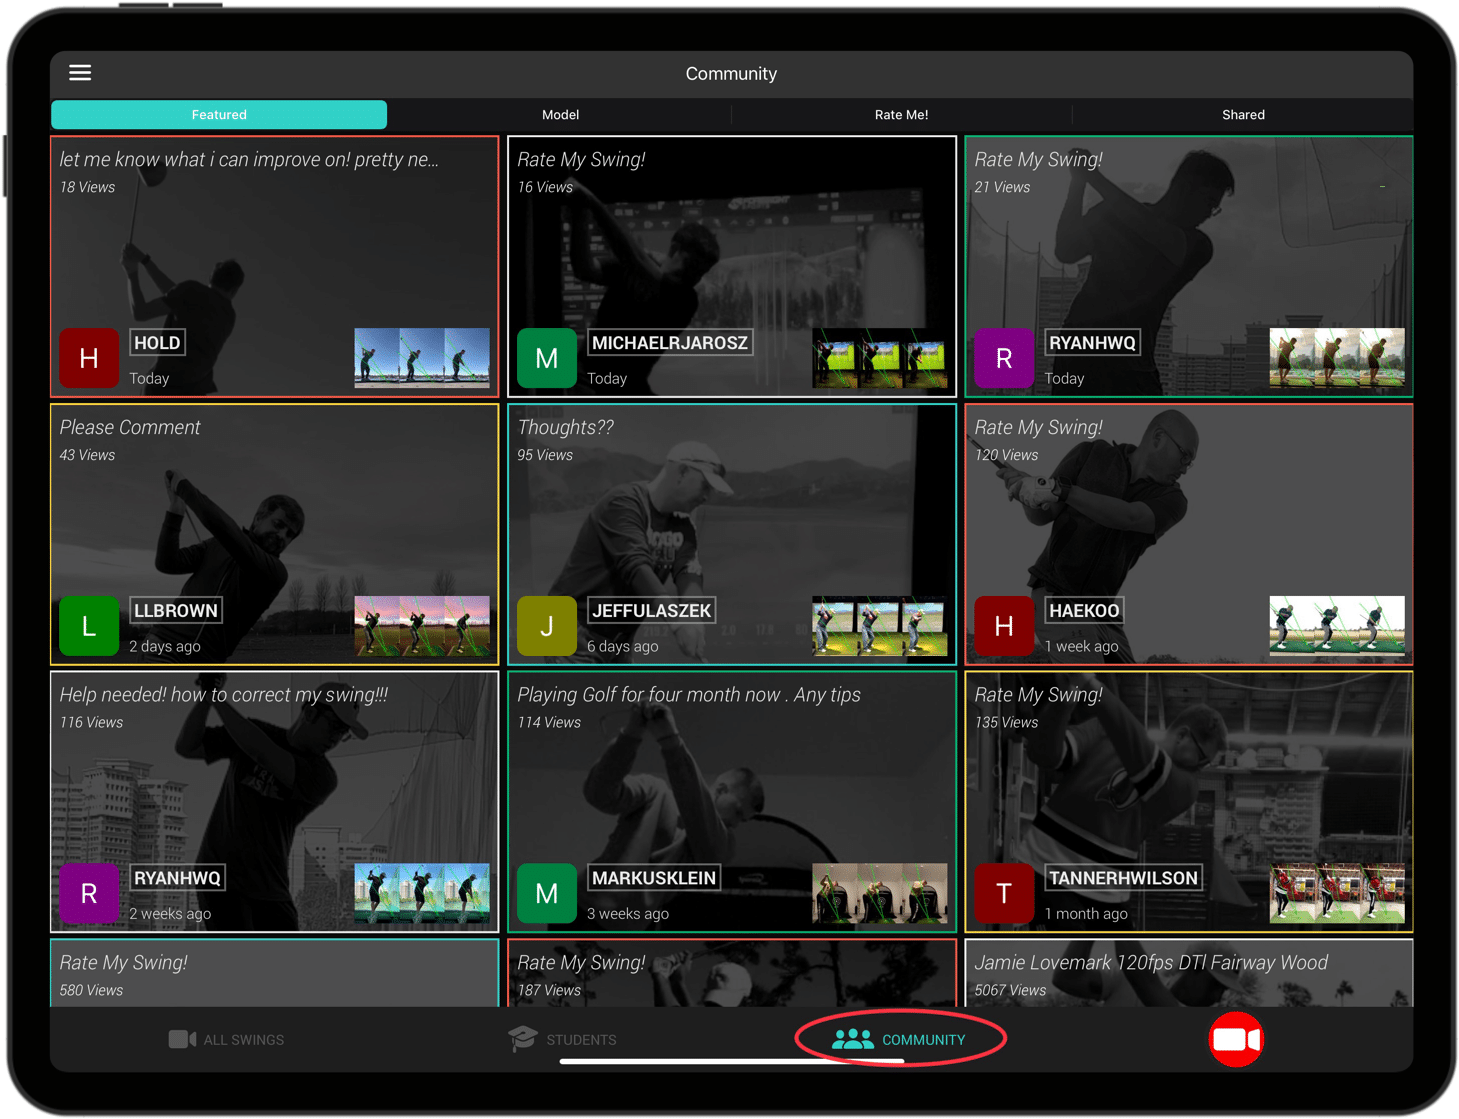
Task: Switch to the Model tab
Action: pos(560,115)
